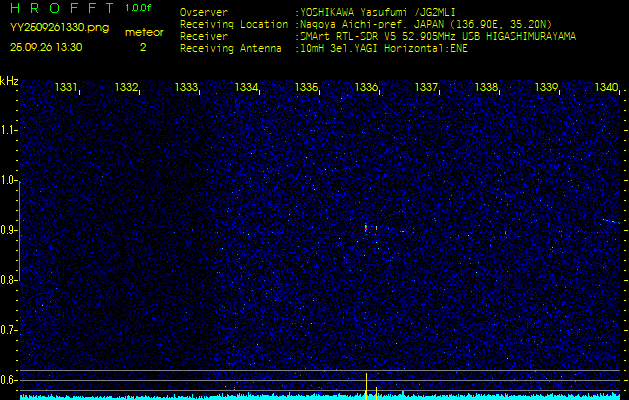Click the yellow spike in power graph
The width and height of the screenshot is (629, 400).
click(367, 385)
